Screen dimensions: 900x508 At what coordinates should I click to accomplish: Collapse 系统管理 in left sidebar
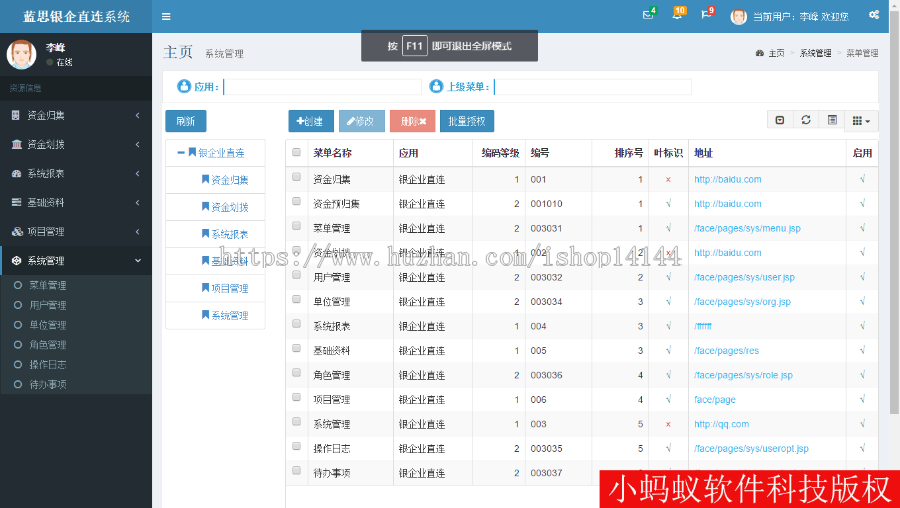pyautogui.click(x=76, y=261)
